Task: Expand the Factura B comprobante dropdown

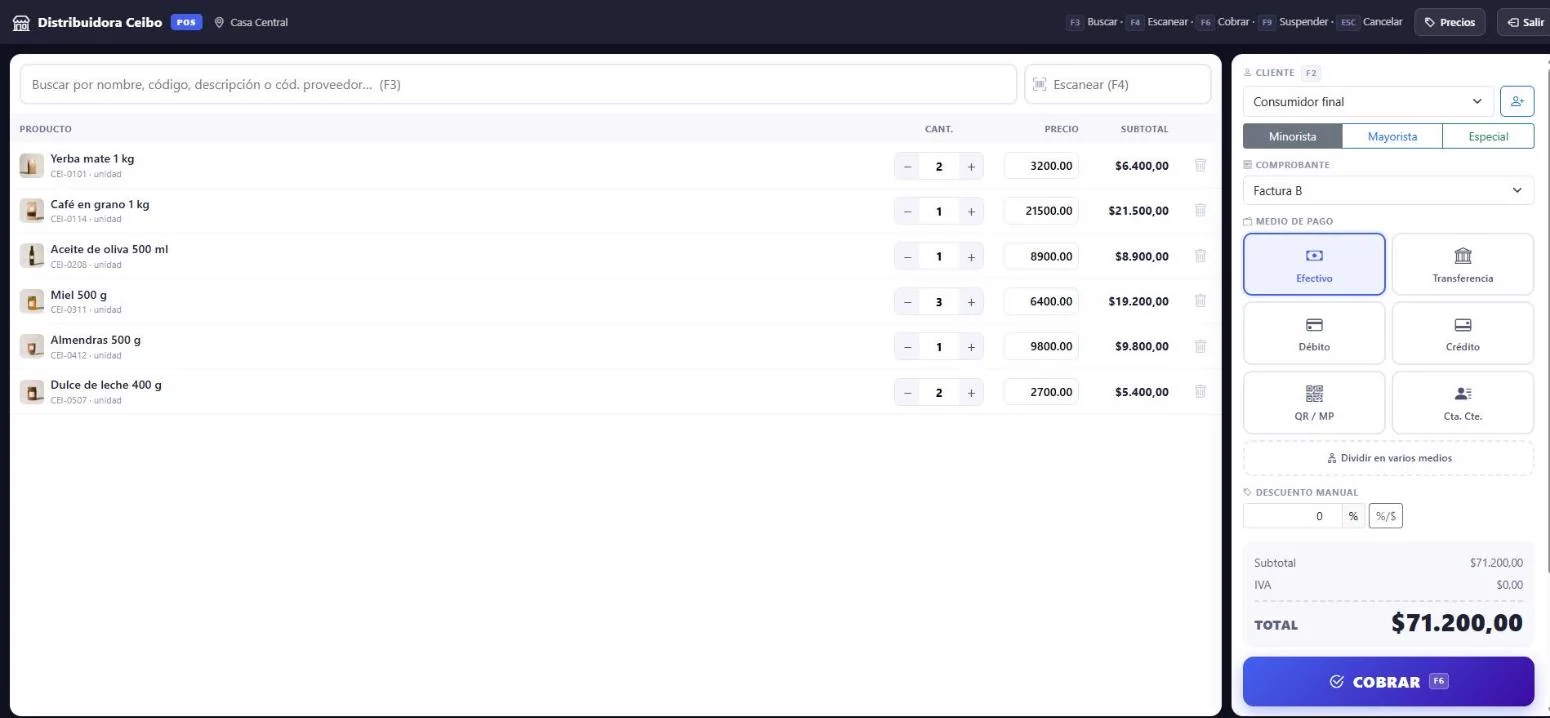Action: click(x=1388, y=191)
